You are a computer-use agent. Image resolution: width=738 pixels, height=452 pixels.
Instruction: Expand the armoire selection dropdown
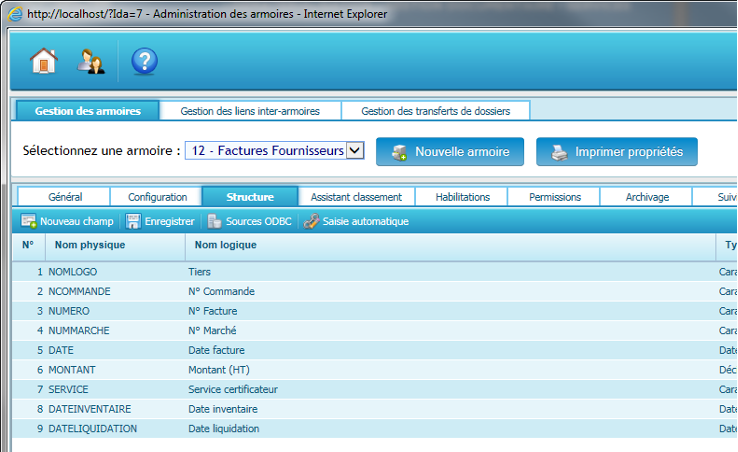click(355, 151)
